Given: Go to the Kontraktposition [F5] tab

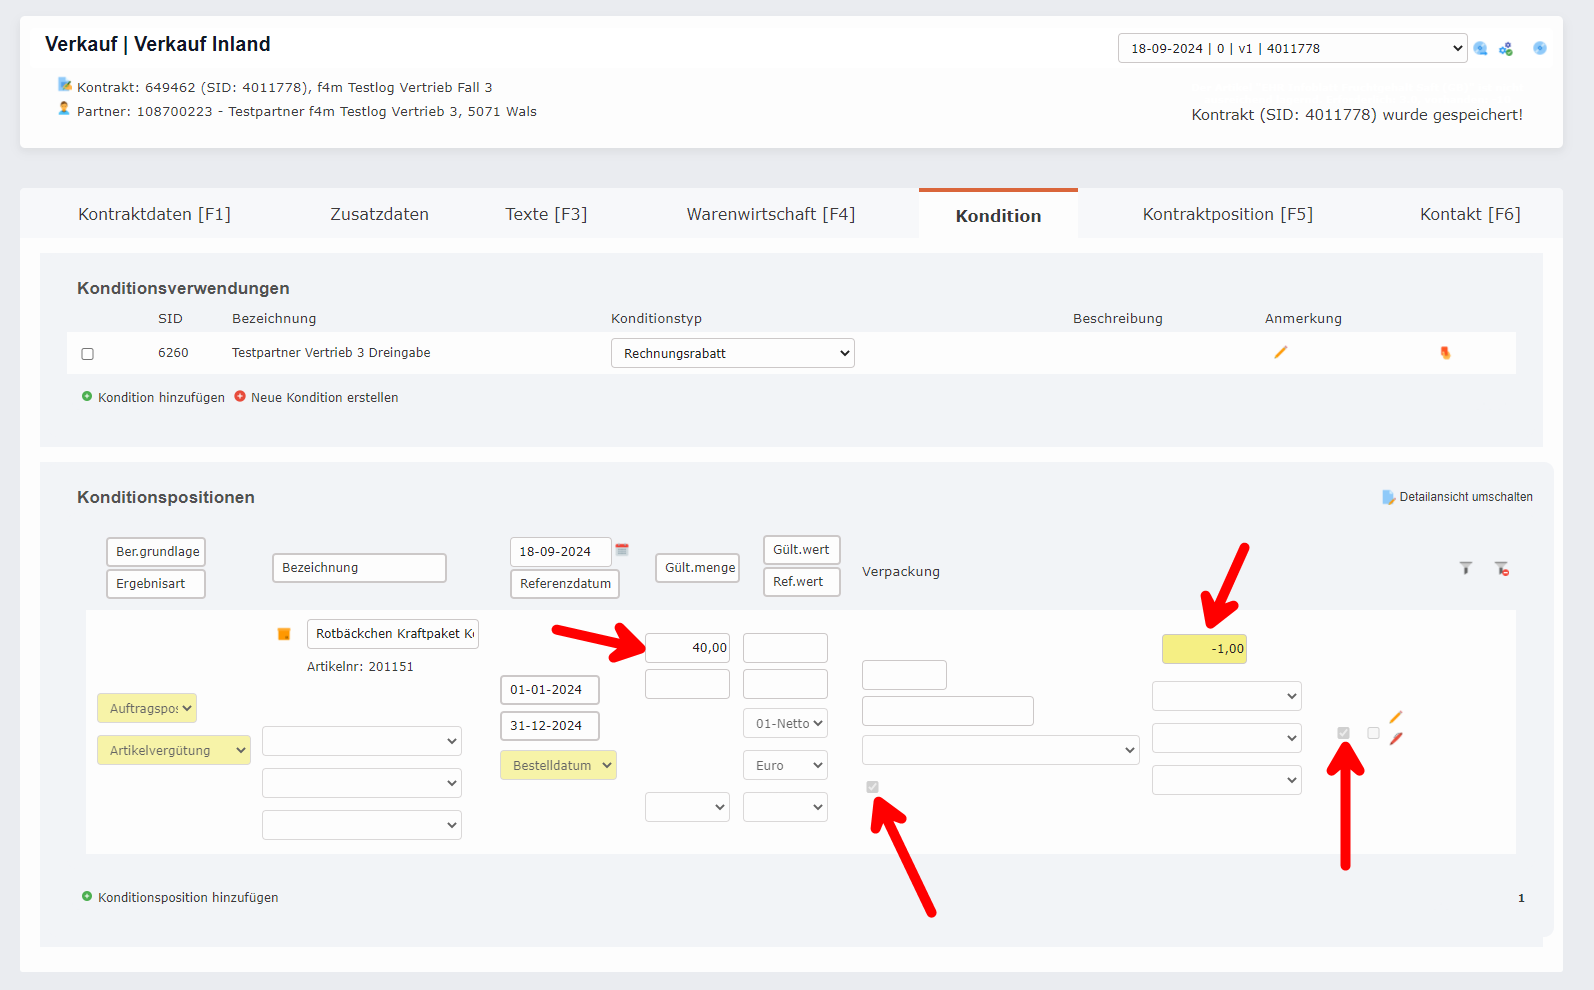Looking at the screenshot, I should pyautogui.click(x=1228, y=214).
